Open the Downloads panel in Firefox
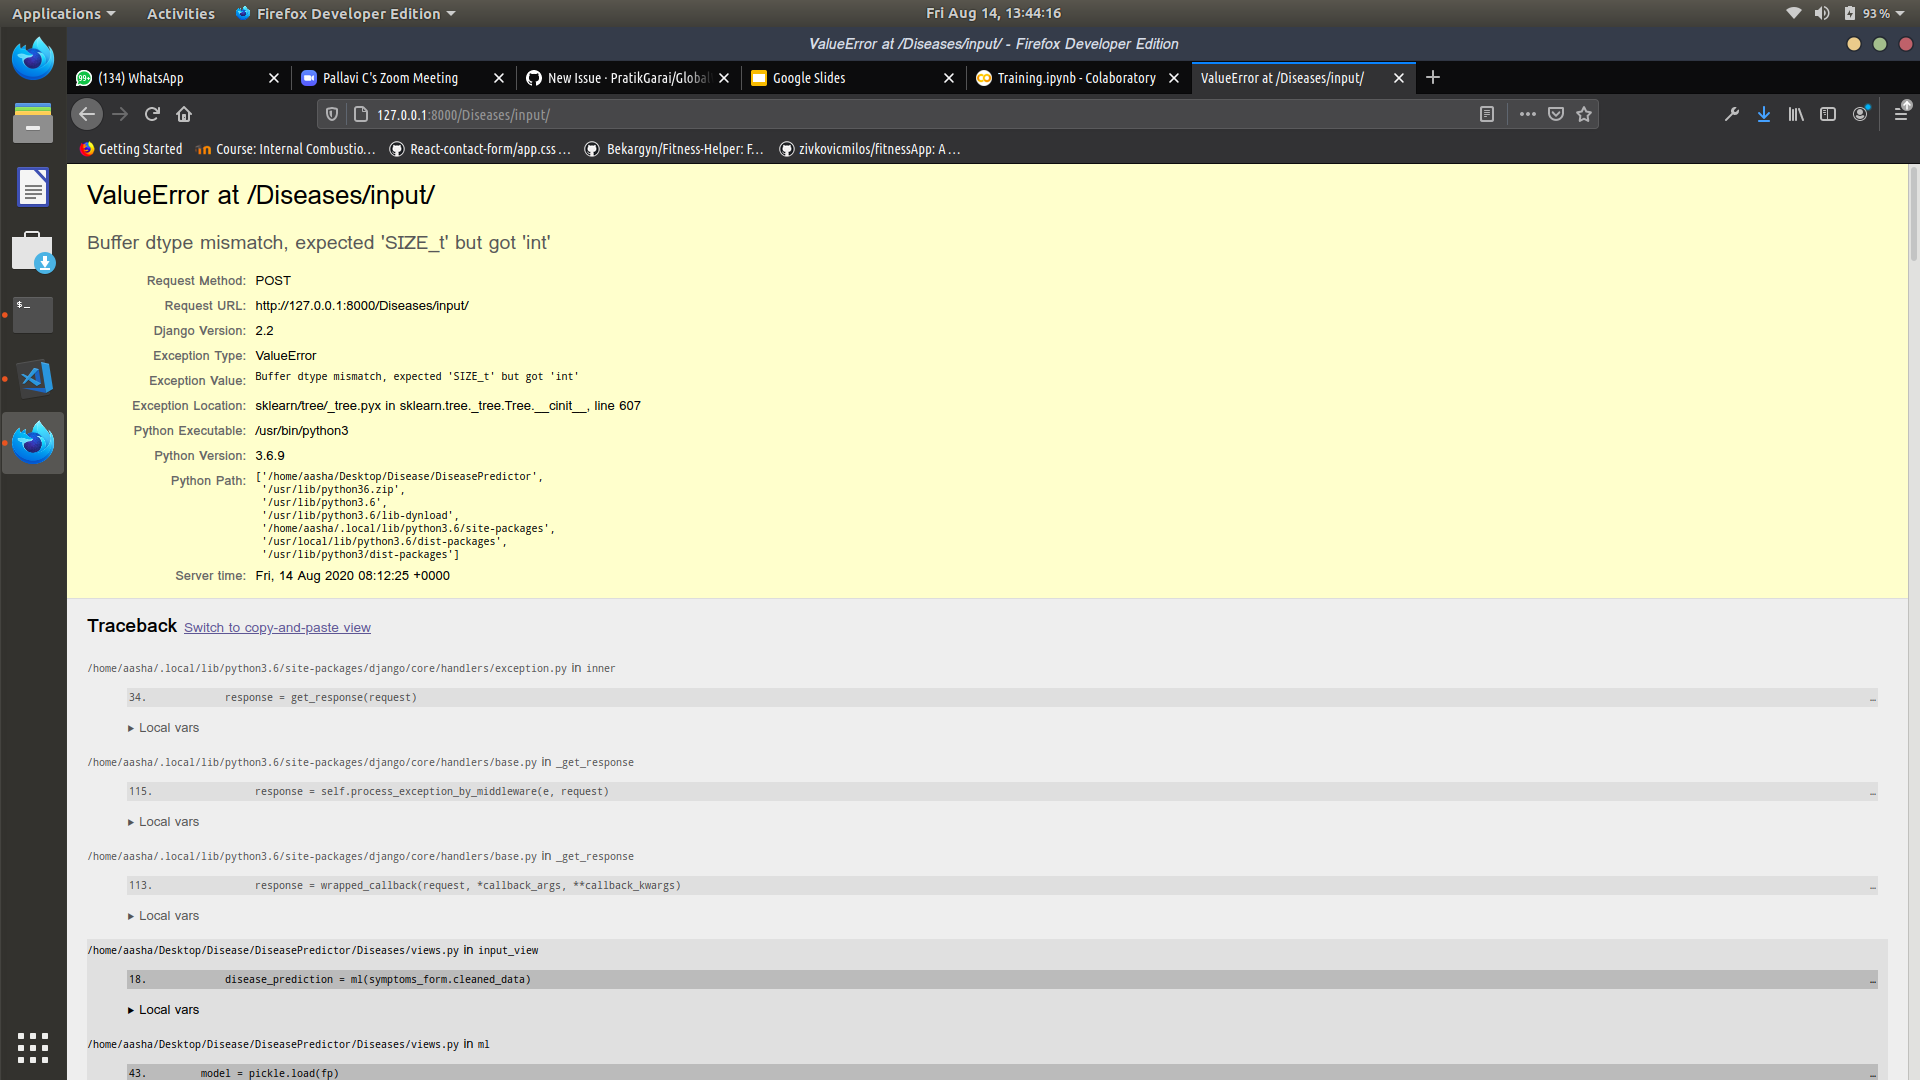Screen dimensions: 1920x1080 tap(1763, 114)
